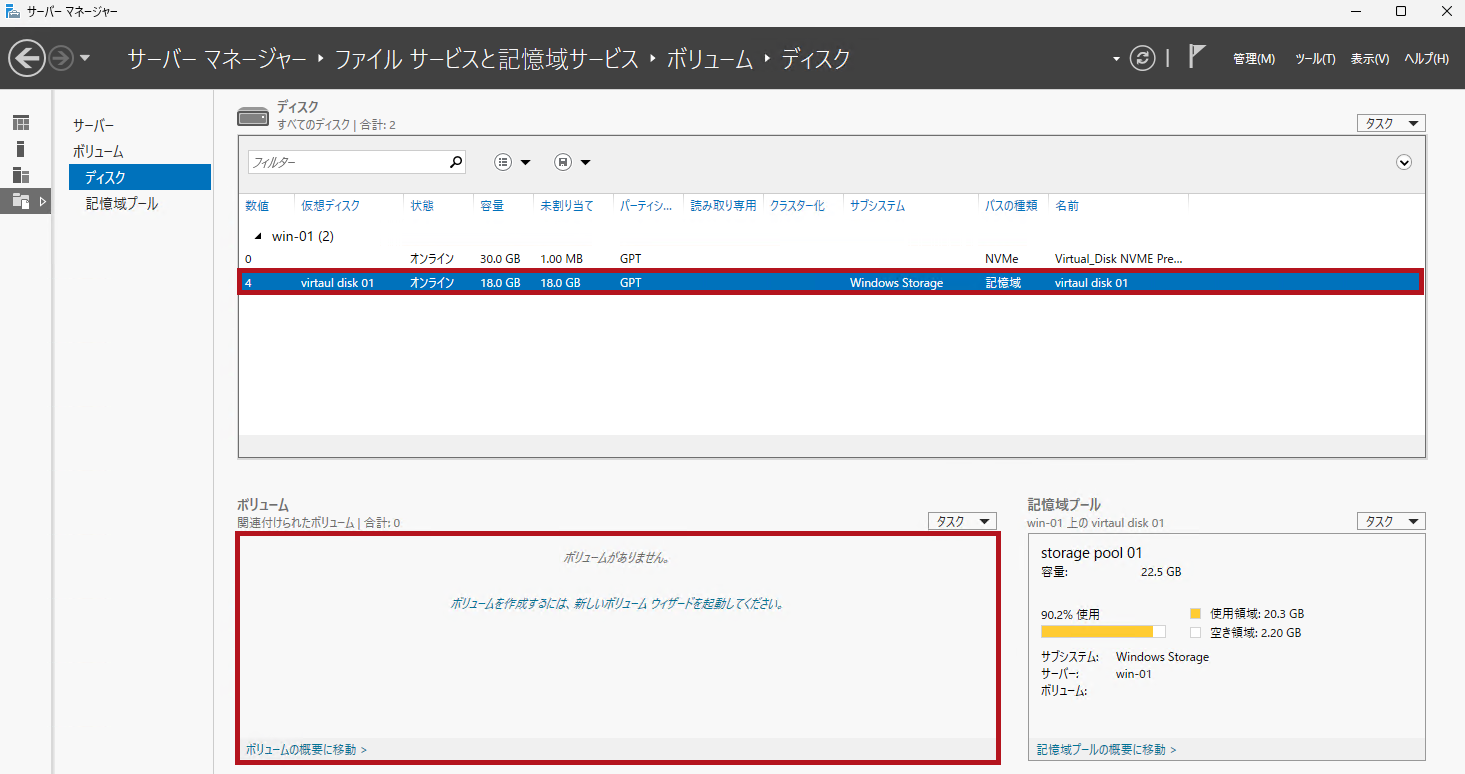Screen dimensions: 1465x774
Task: Click the refresh icon in the header
Action: coord(1142,58)
